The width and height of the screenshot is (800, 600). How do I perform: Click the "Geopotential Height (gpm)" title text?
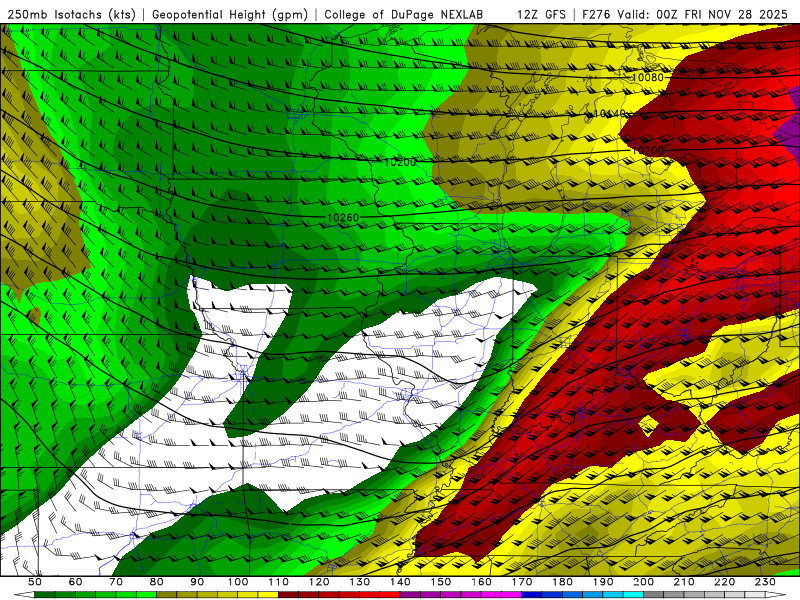[x=230, y=15]
